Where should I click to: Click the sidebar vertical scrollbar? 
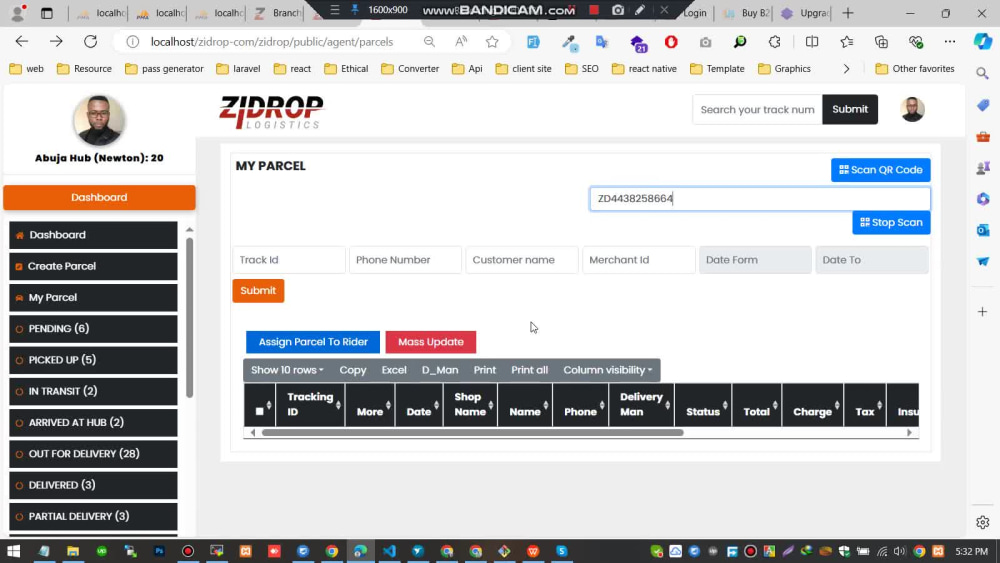(189, 317)
